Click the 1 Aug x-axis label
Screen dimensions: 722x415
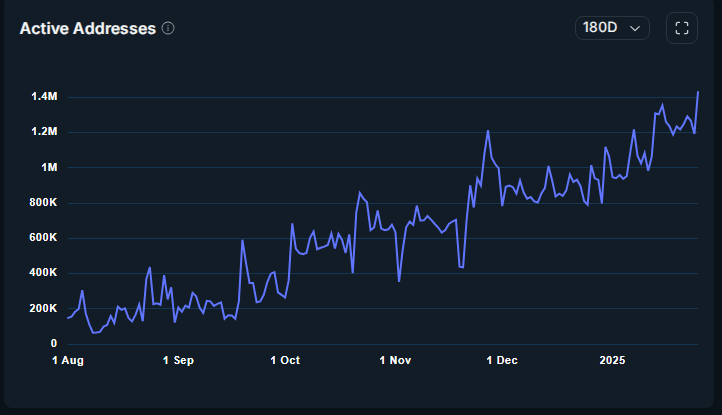tap(67, 360)
